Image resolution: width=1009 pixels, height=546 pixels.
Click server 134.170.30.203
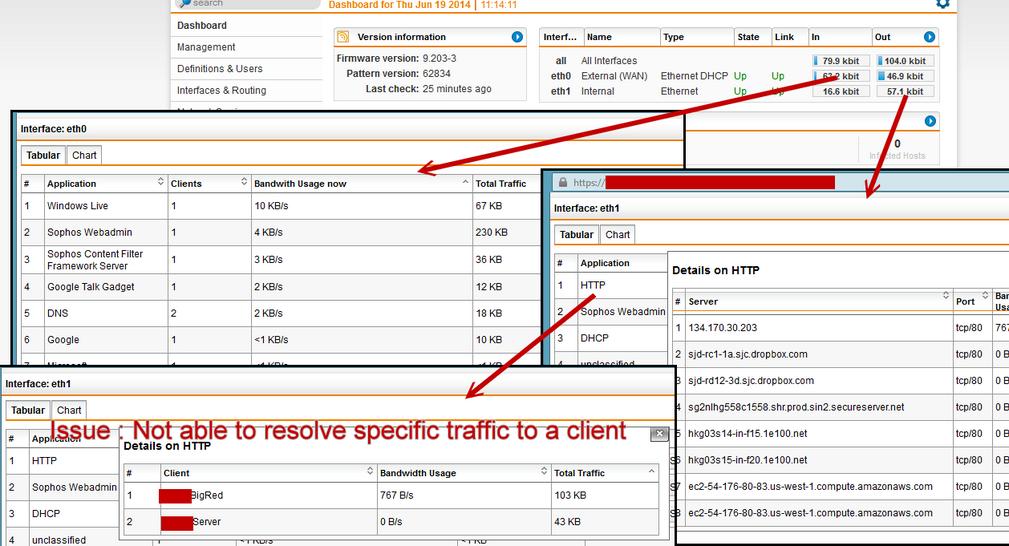click(723, 328)
